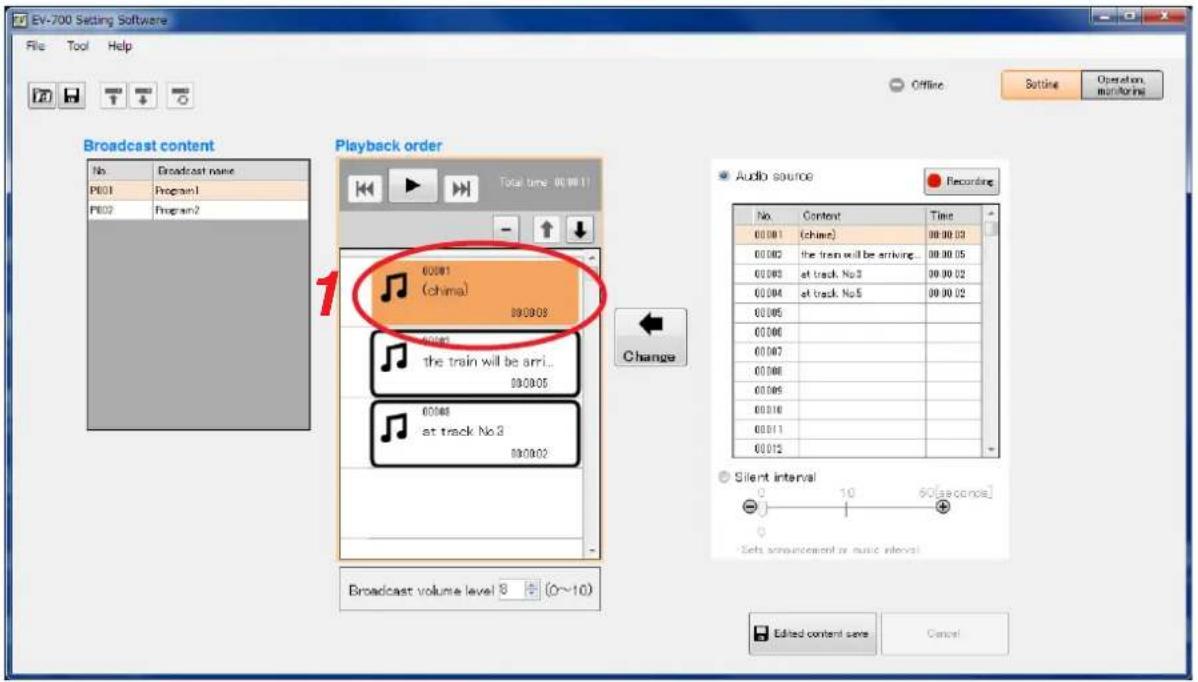
Task: Select Program1 row in Broadcast content
Action: click(199, 190)
